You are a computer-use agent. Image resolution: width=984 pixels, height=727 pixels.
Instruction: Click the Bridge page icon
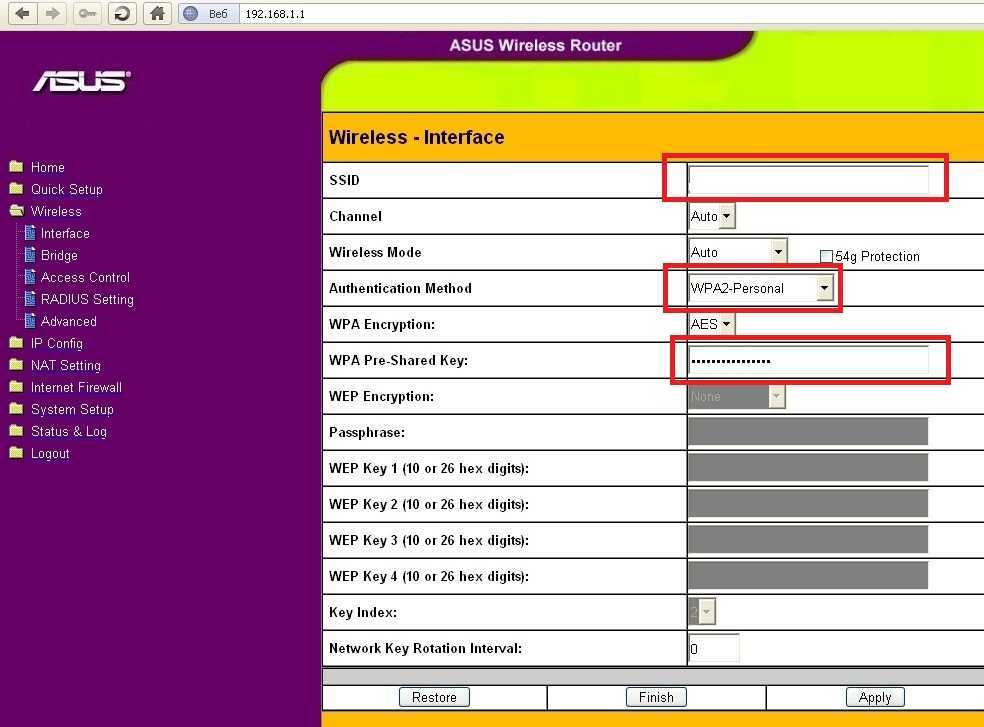29,255
